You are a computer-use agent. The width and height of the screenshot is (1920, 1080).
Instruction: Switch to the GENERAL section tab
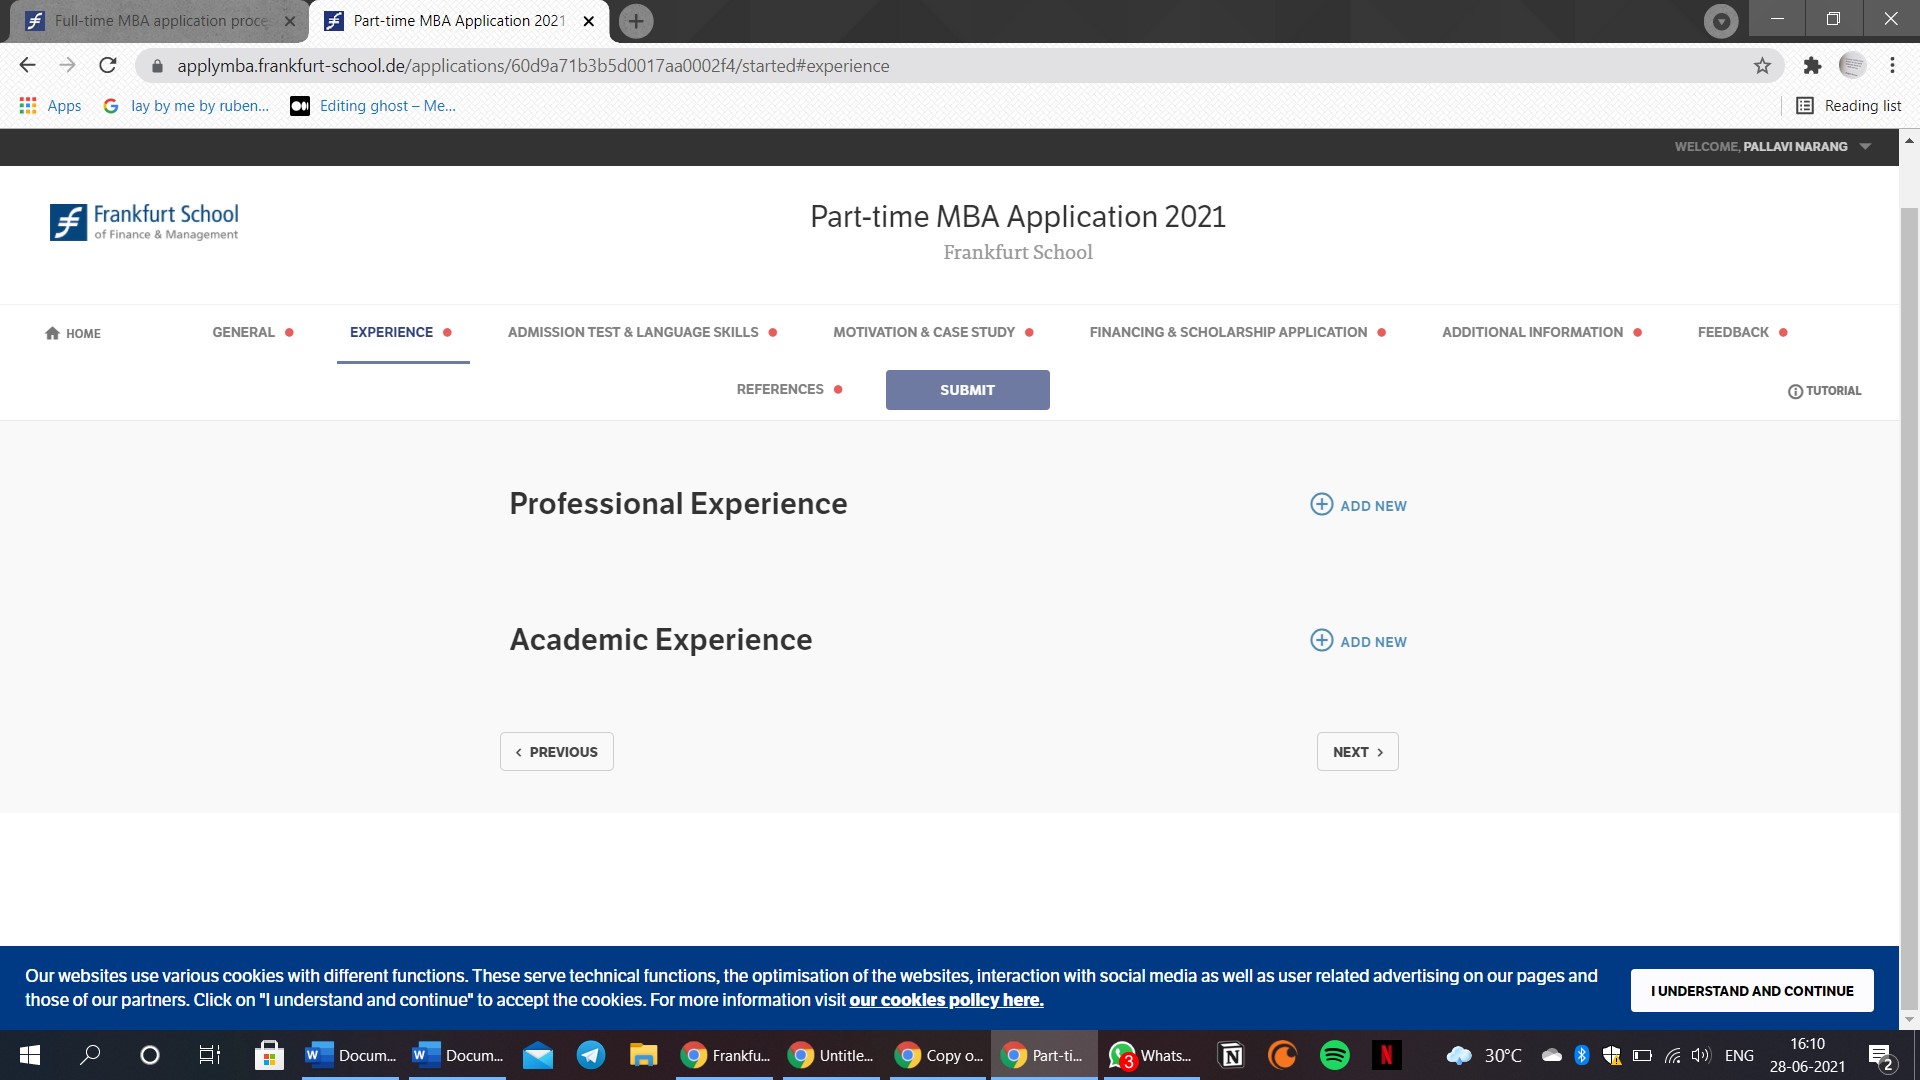click(242, 332)
